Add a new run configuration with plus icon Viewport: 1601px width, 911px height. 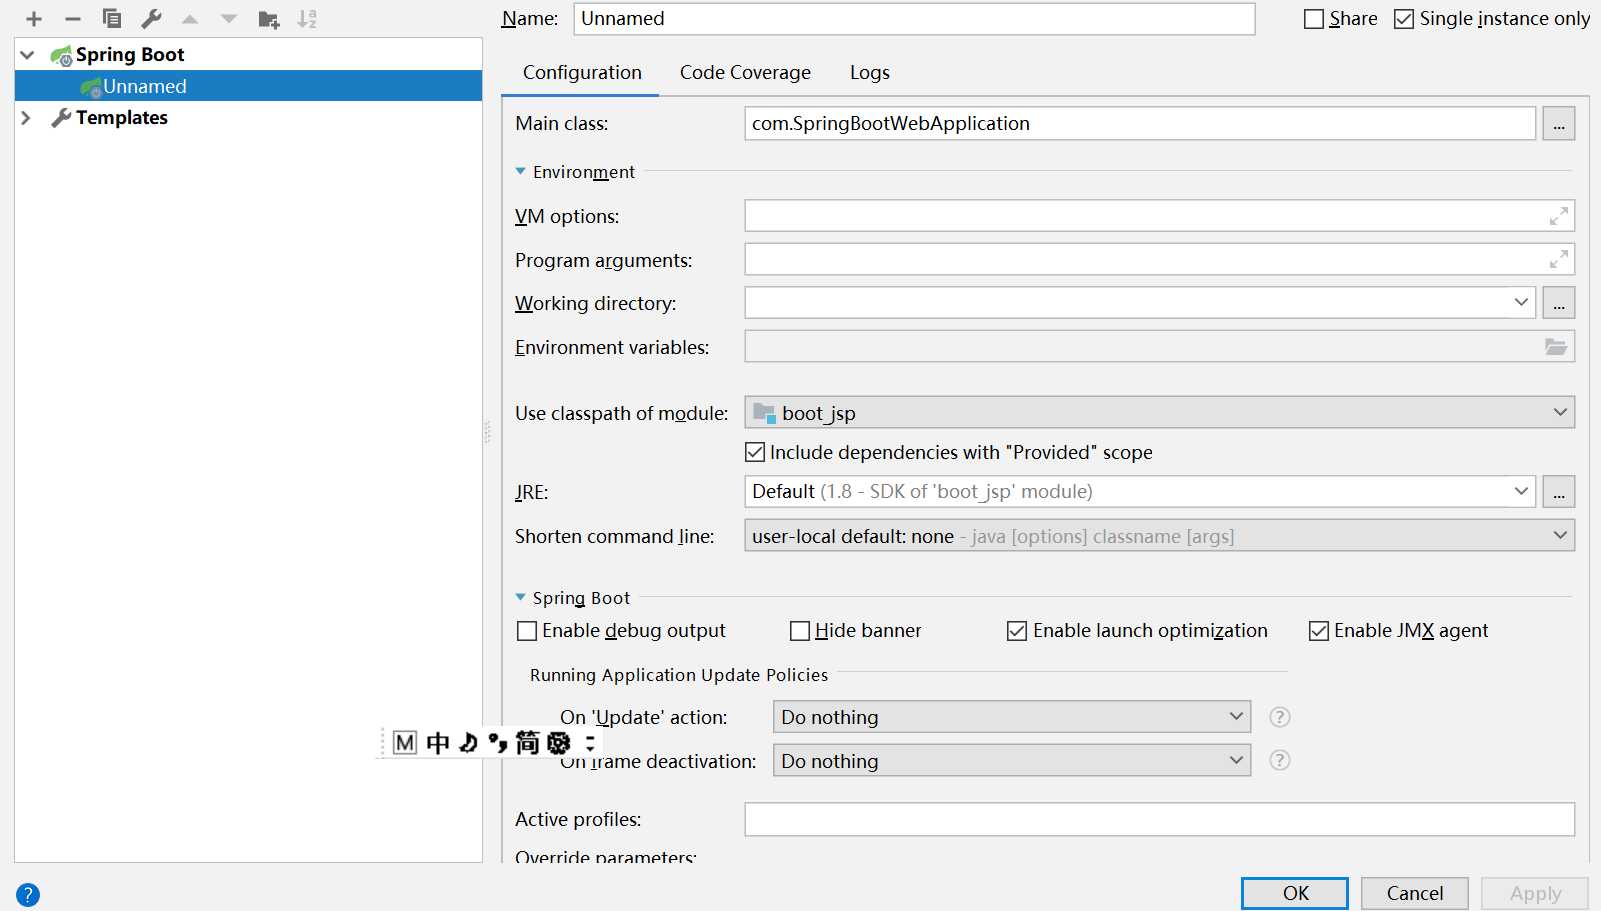[x=34, y=19]
